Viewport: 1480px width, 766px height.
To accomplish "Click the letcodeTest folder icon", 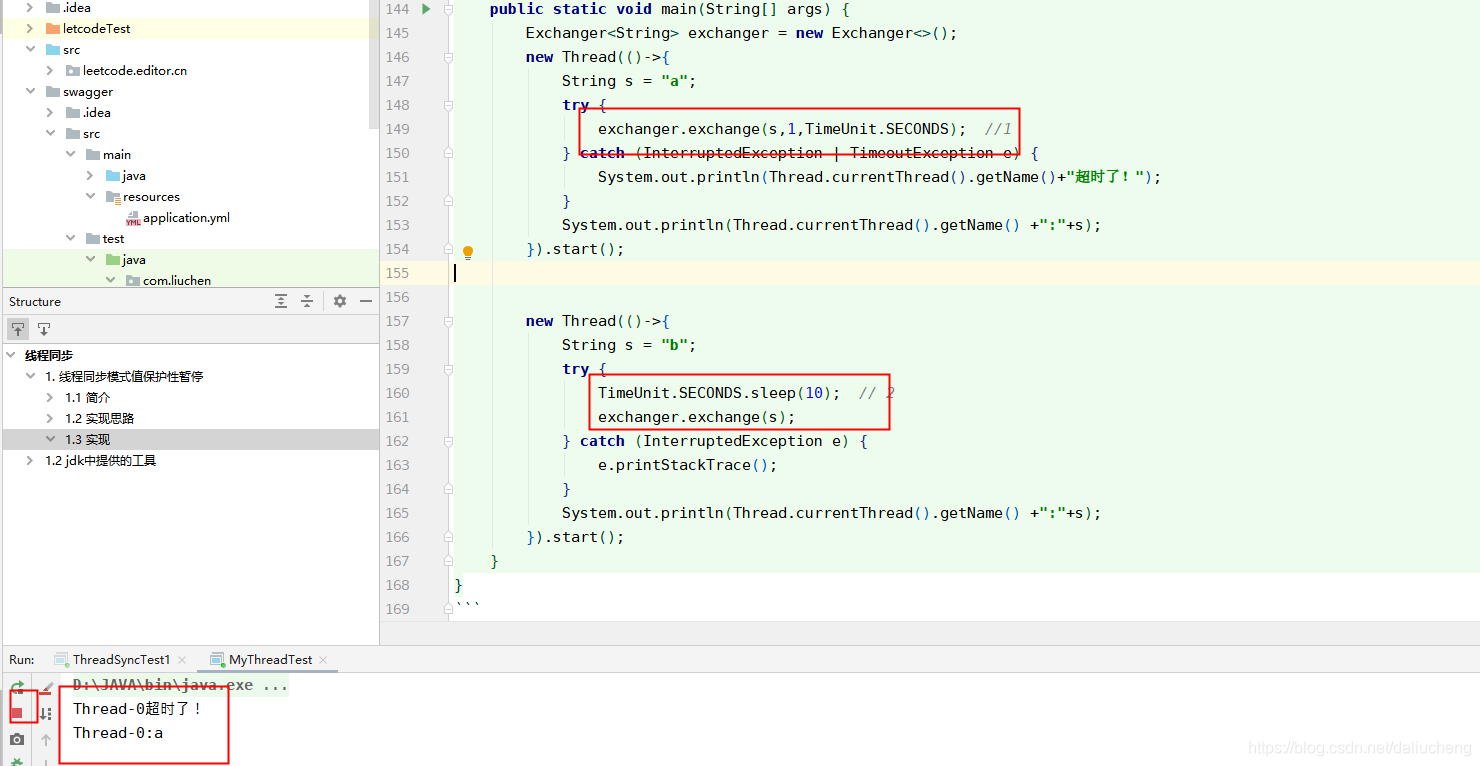I will pos(53,29).
